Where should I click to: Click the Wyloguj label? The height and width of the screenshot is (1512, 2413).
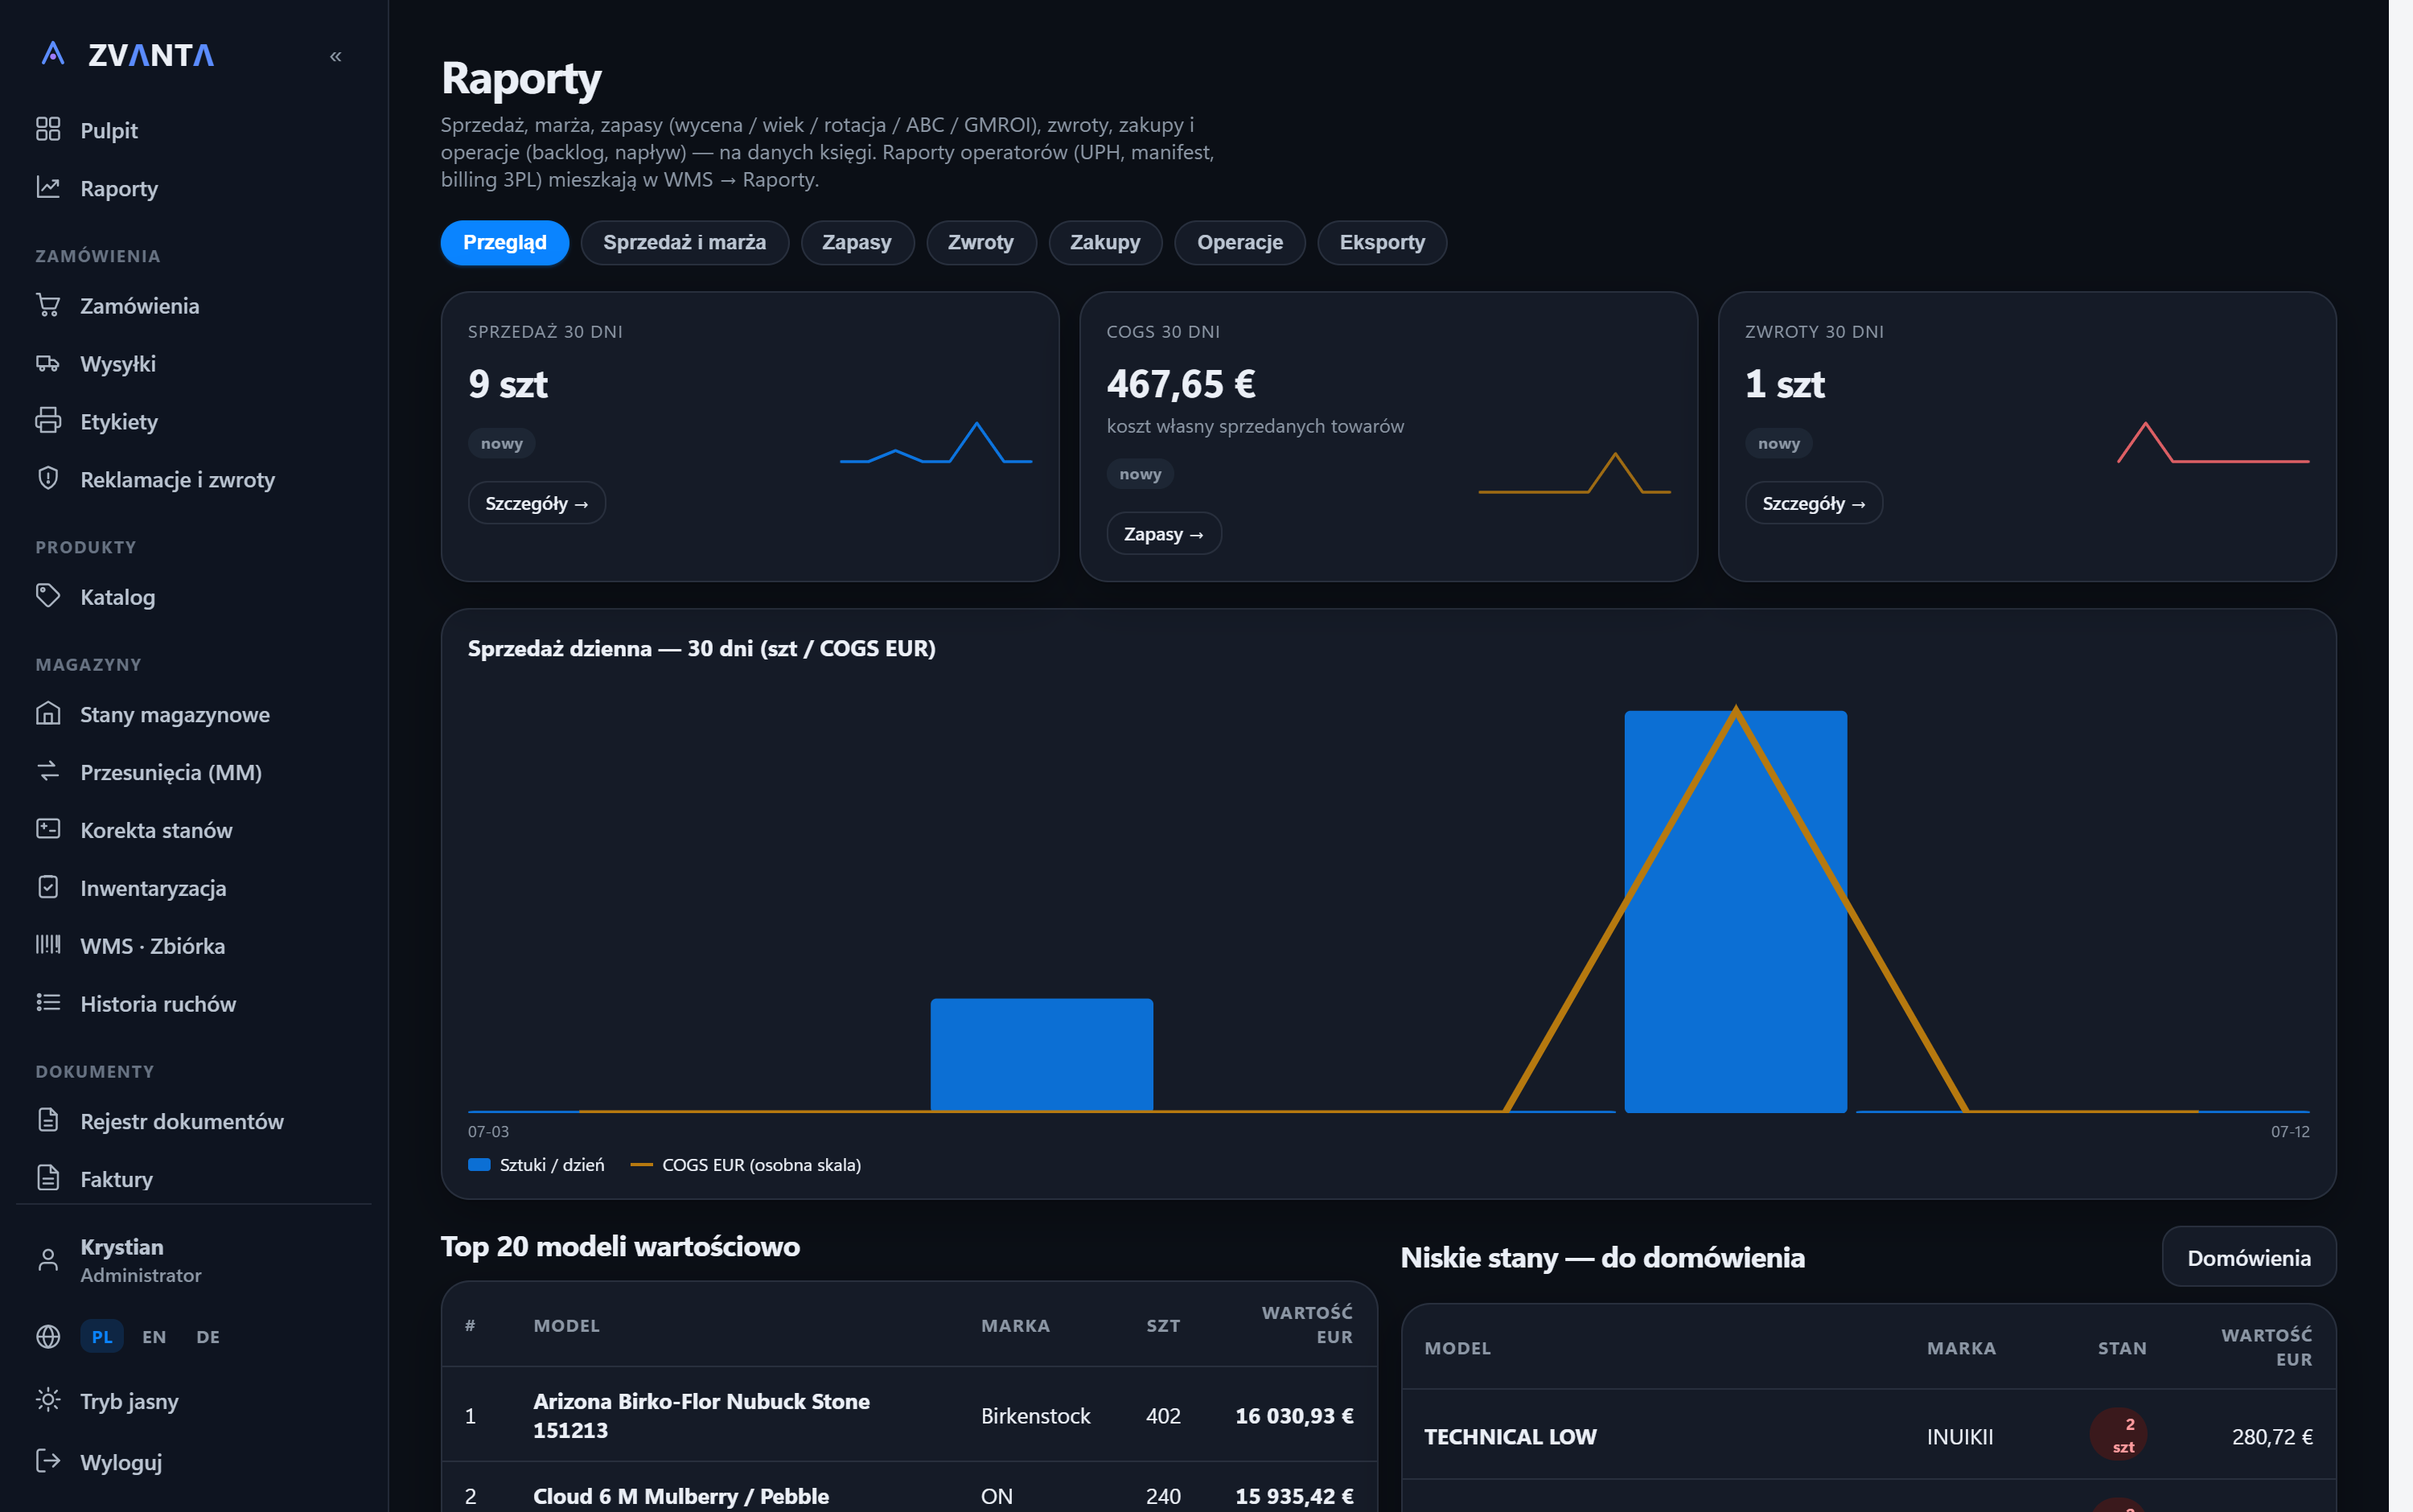click(121, 1462)
